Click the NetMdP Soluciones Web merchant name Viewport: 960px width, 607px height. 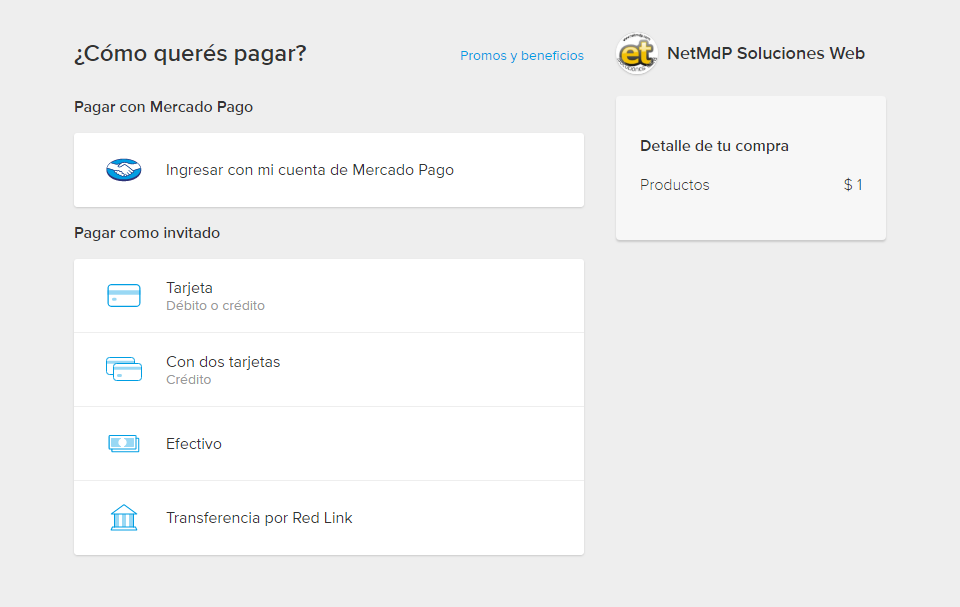[766, 53]
